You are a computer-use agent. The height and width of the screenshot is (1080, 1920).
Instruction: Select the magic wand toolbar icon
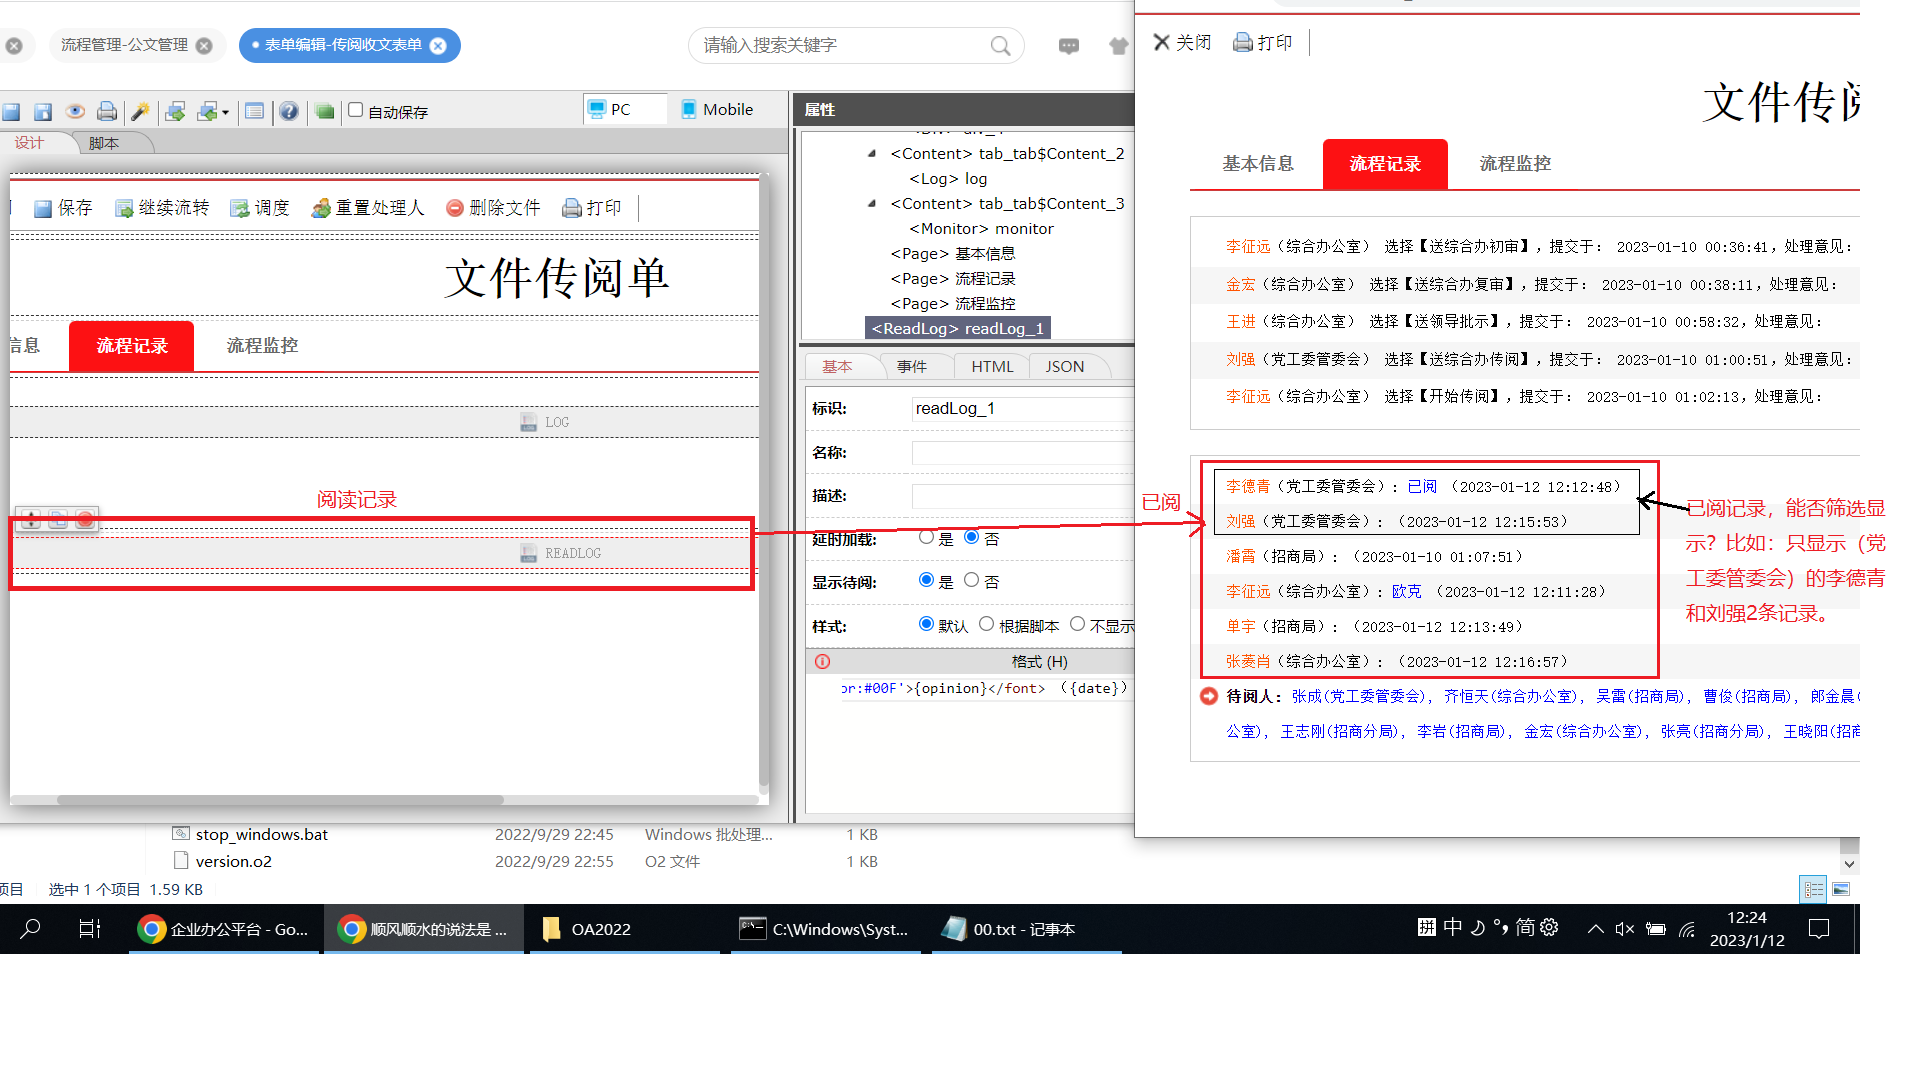pos(139,111)
